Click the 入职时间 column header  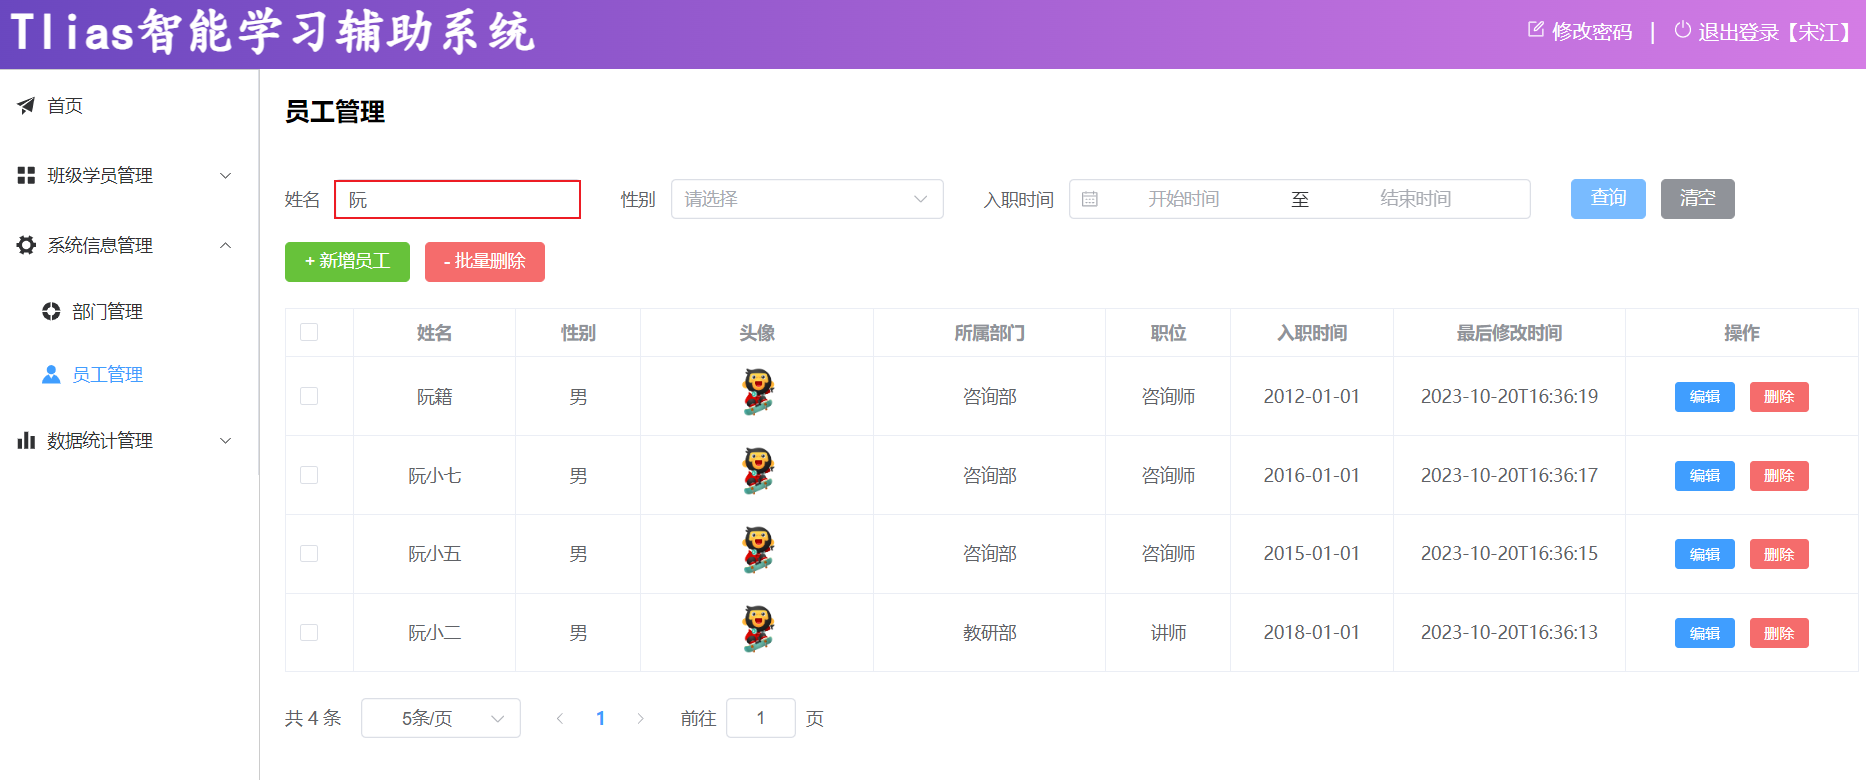click(x=1312, y=333)
